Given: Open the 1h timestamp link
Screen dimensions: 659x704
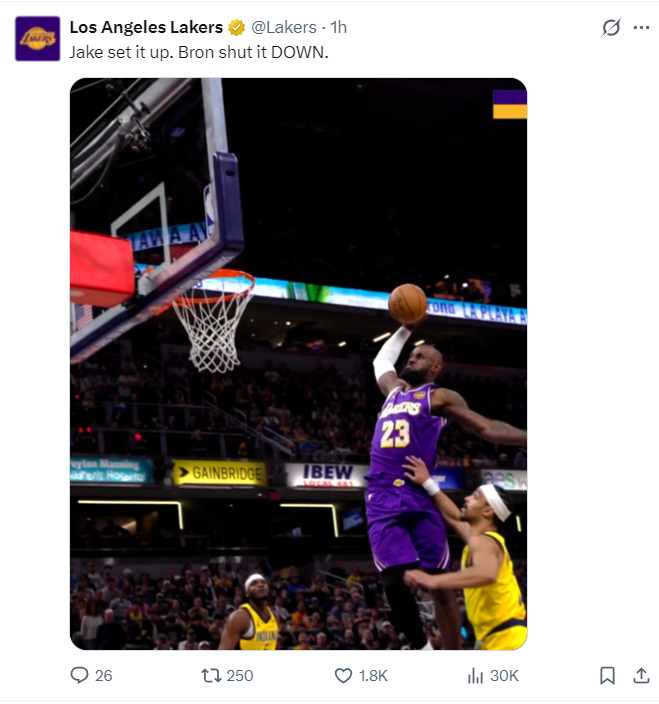Looking at the screenshot, I should click(338, 27).
